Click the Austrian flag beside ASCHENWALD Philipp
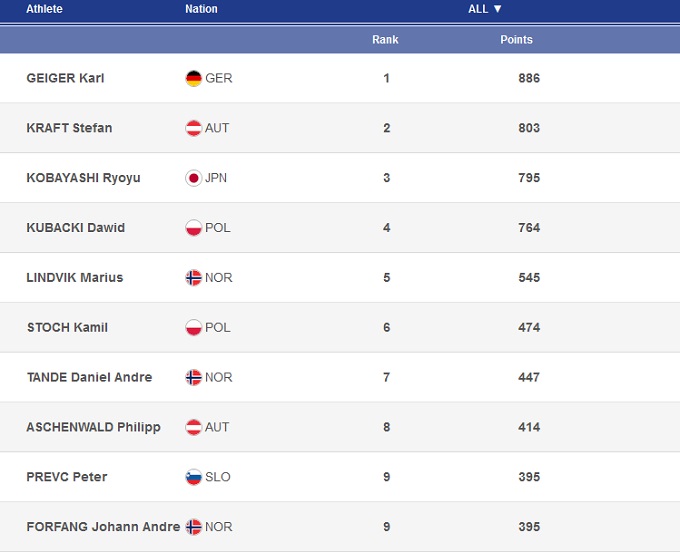 [x=194, y=428]
